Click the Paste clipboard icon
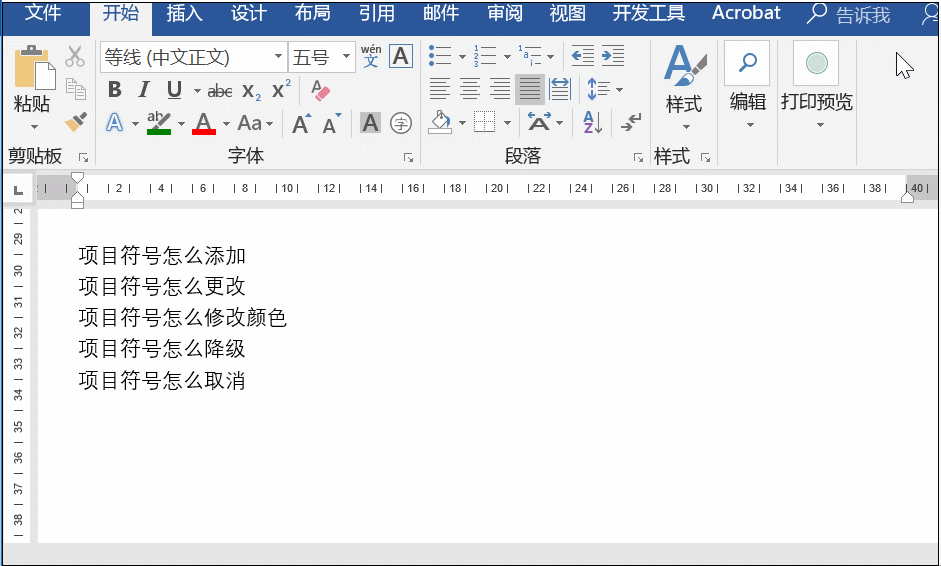This screenshot has height=566, width=941. point(34,67)
